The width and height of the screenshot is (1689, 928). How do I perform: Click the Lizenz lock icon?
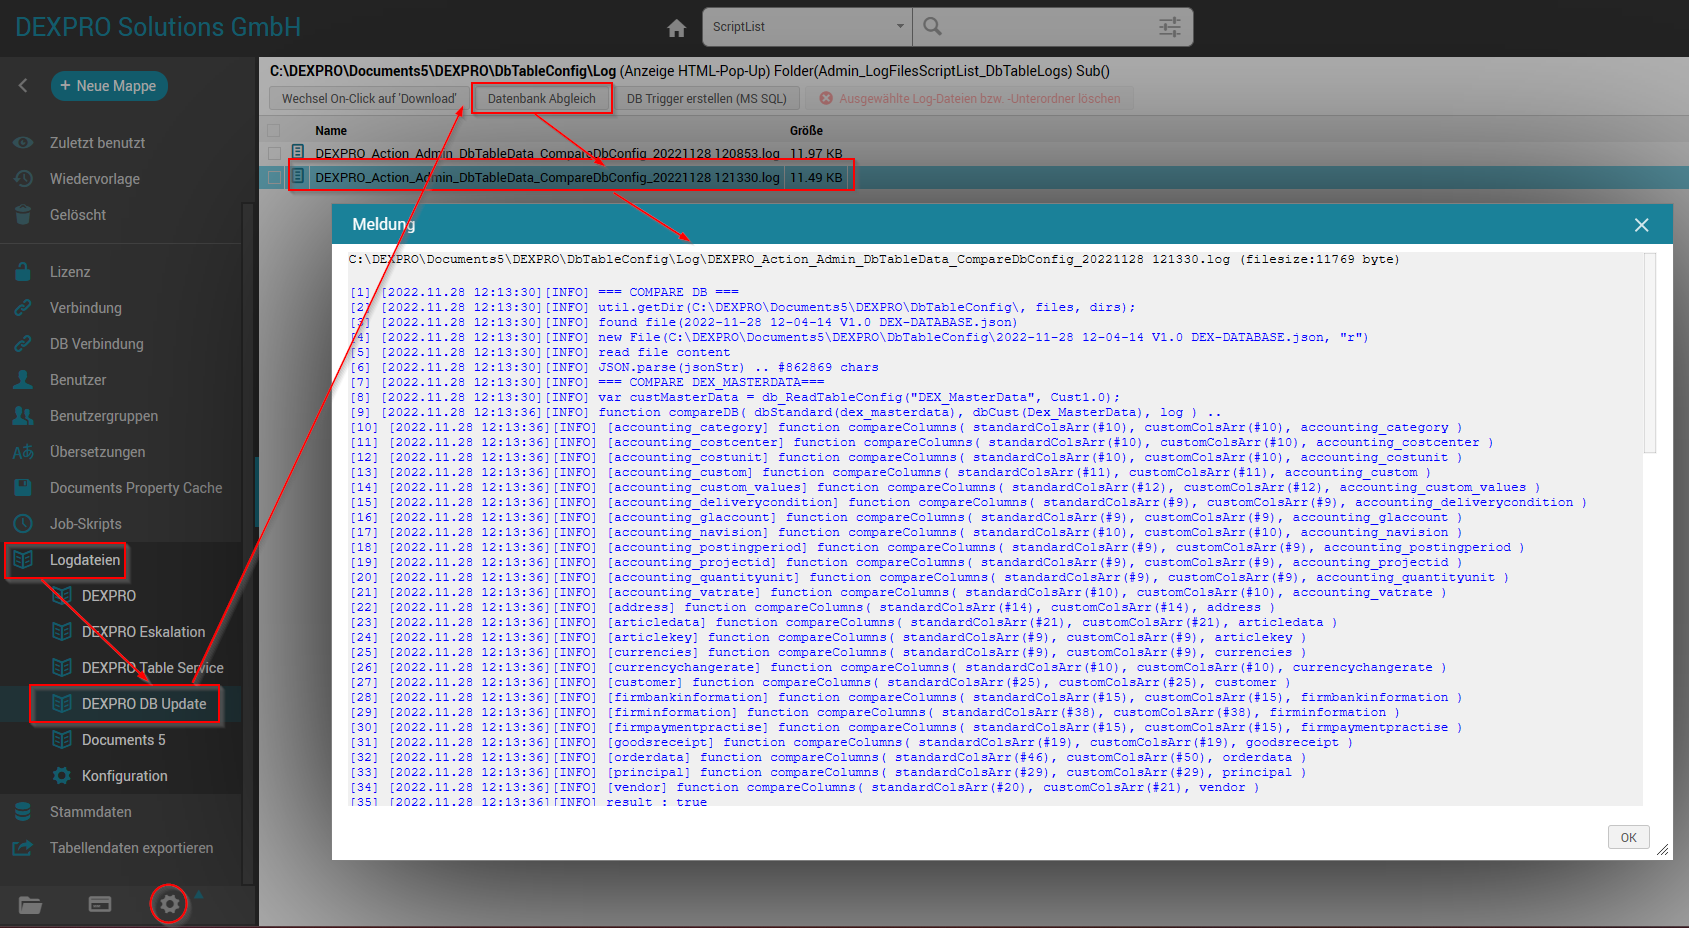(x=23, y=272)
